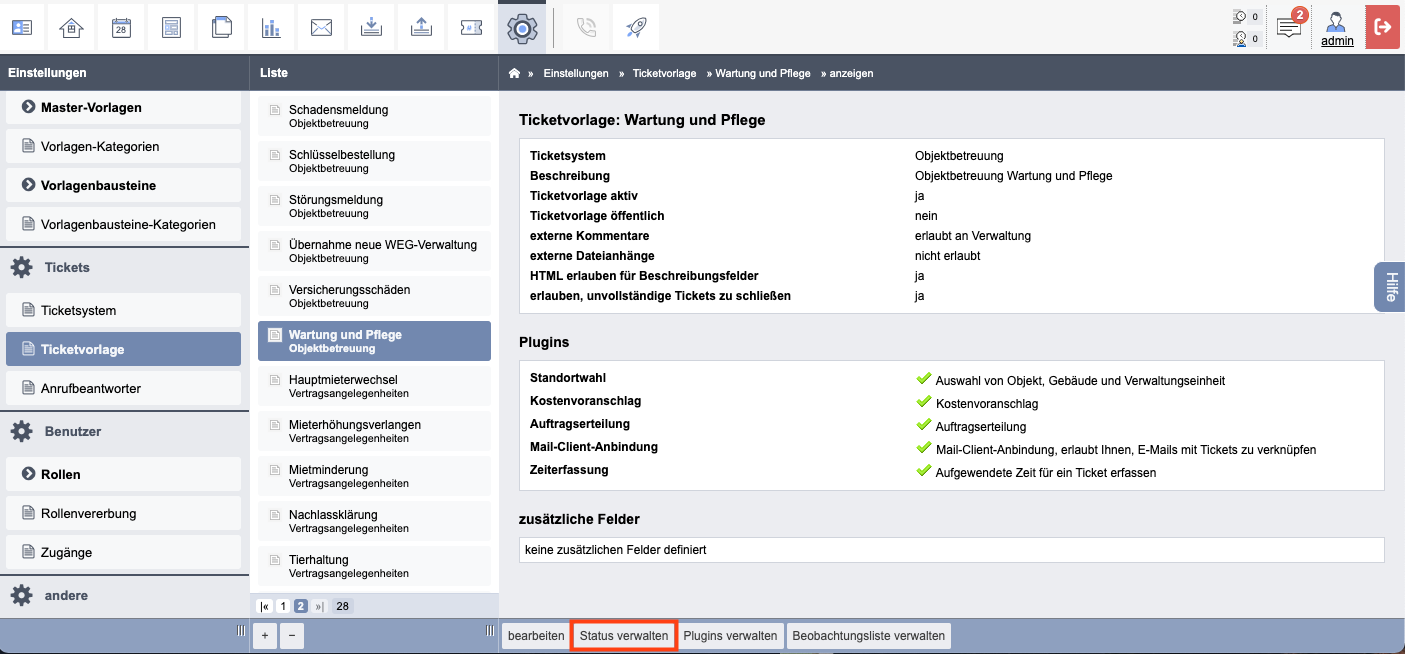
Task: Open Ticketsystem settings entry
Action: (x=124, y=310)
